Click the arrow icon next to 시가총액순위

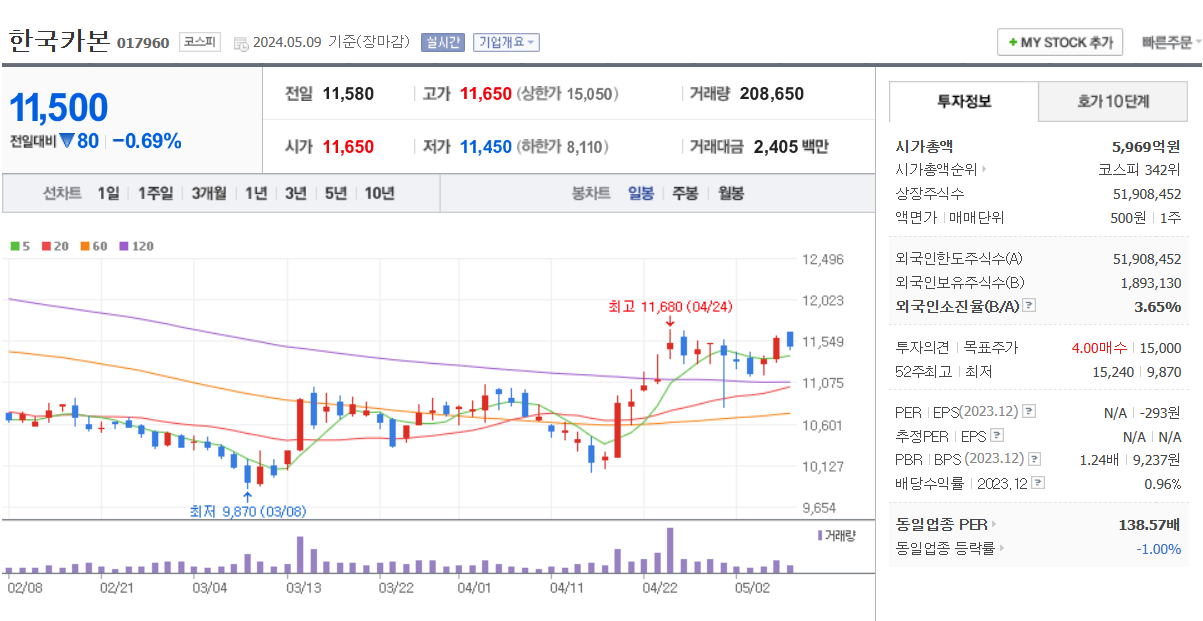(x=984, y=170)
